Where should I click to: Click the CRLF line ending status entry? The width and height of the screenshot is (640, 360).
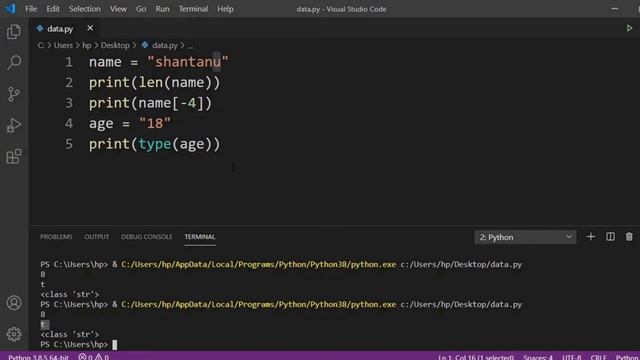pyautogui.click(x=598, y=357)
